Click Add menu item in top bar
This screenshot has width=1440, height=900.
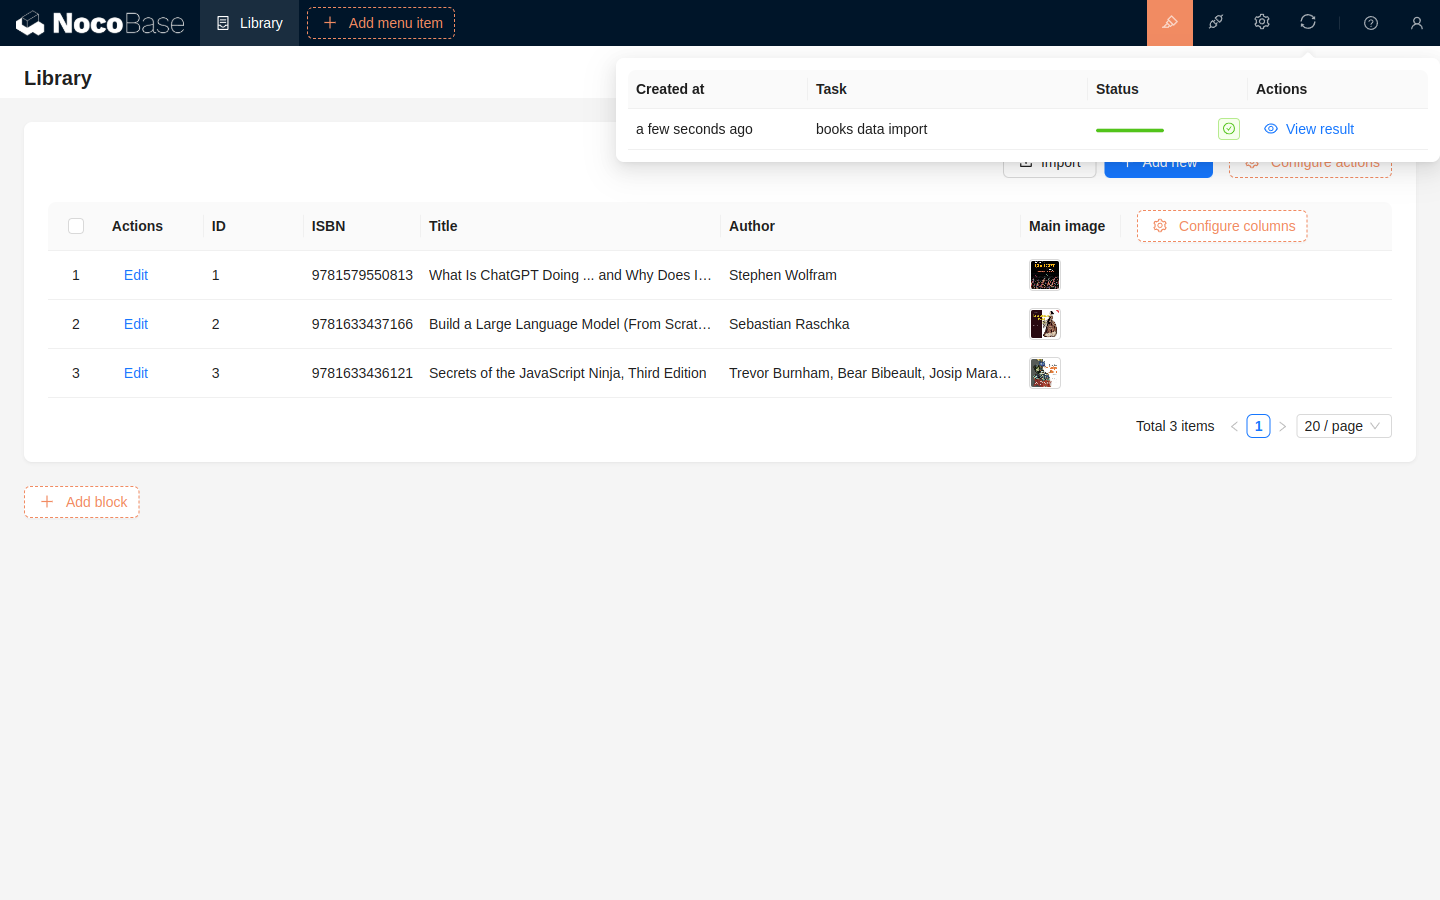click(381, 23)
